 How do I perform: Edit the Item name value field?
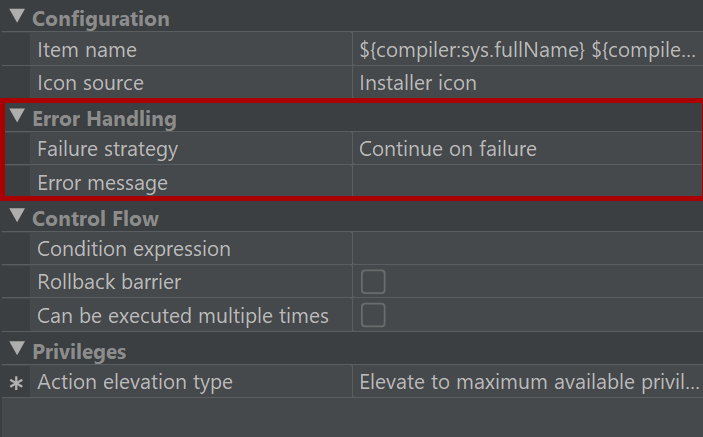pyautogui.click(x=528, y=49)
